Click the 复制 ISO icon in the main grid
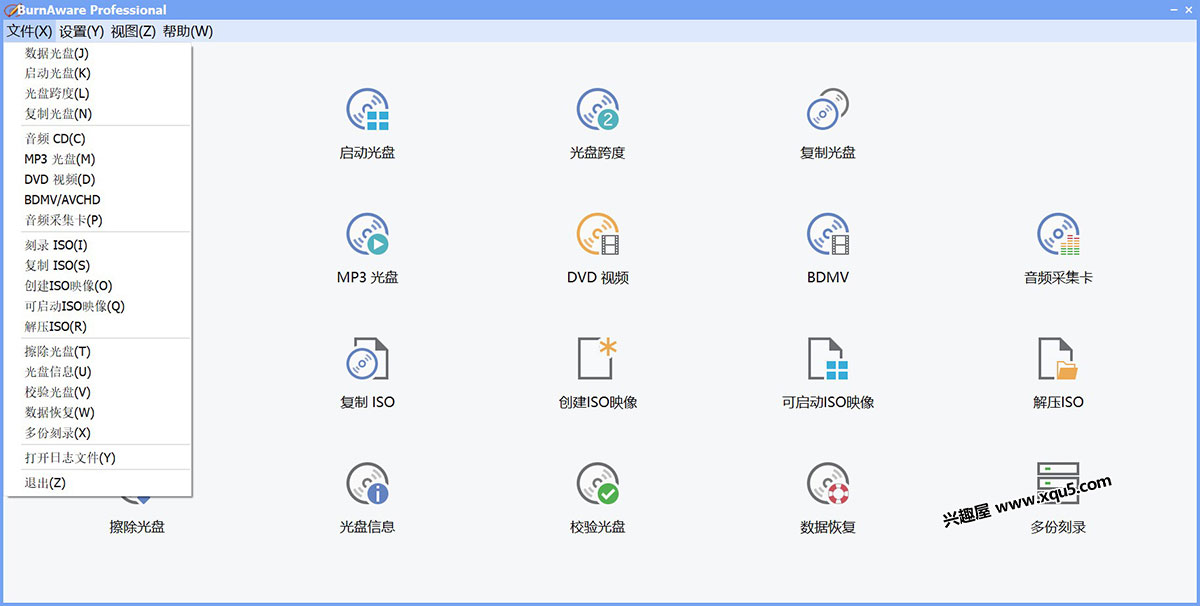 [x=367, y=359]
